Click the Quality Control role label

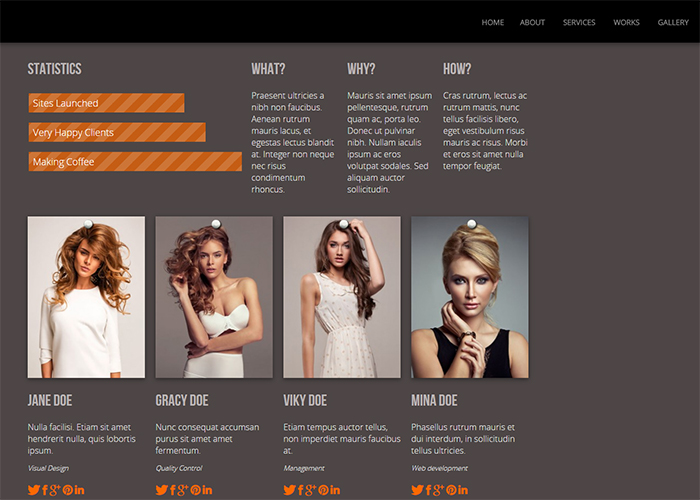click(179, 468)
